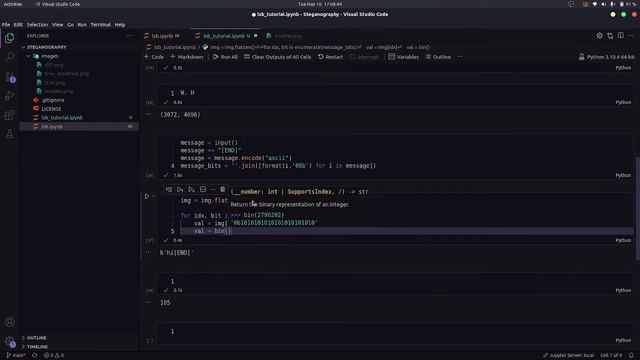The width and height of the screenshot is (640, 360).
Task: Open the File menu
Action: tap(6, 24)
